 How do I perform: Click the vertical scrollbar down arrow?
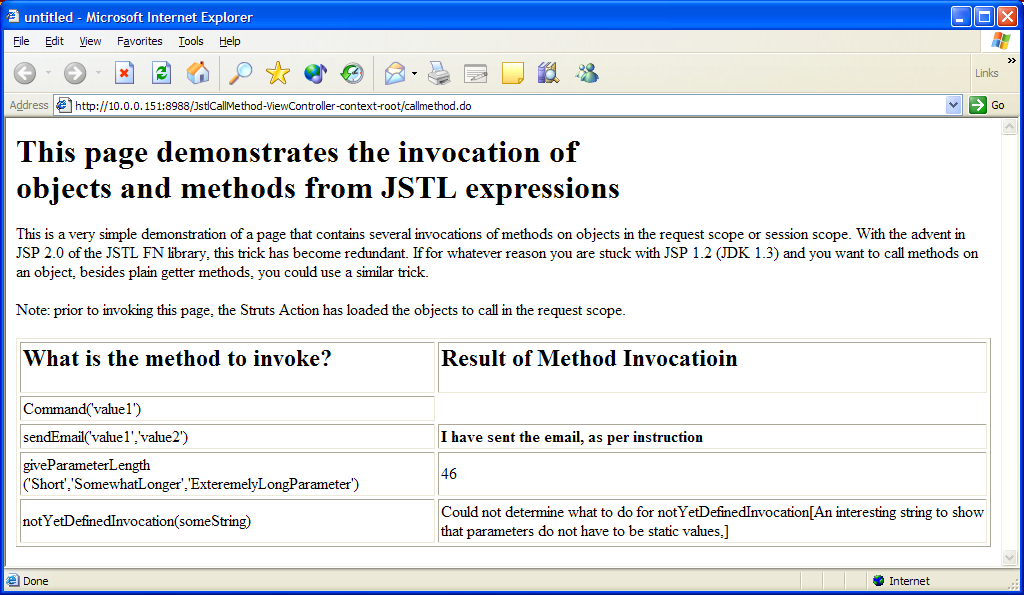(x=1010, y=558)
